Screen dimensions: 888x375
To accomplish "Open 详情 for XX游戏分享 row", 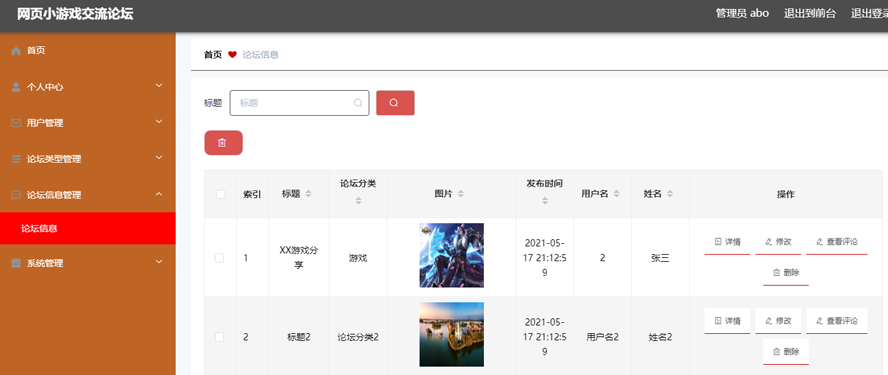I will (727, 242).
